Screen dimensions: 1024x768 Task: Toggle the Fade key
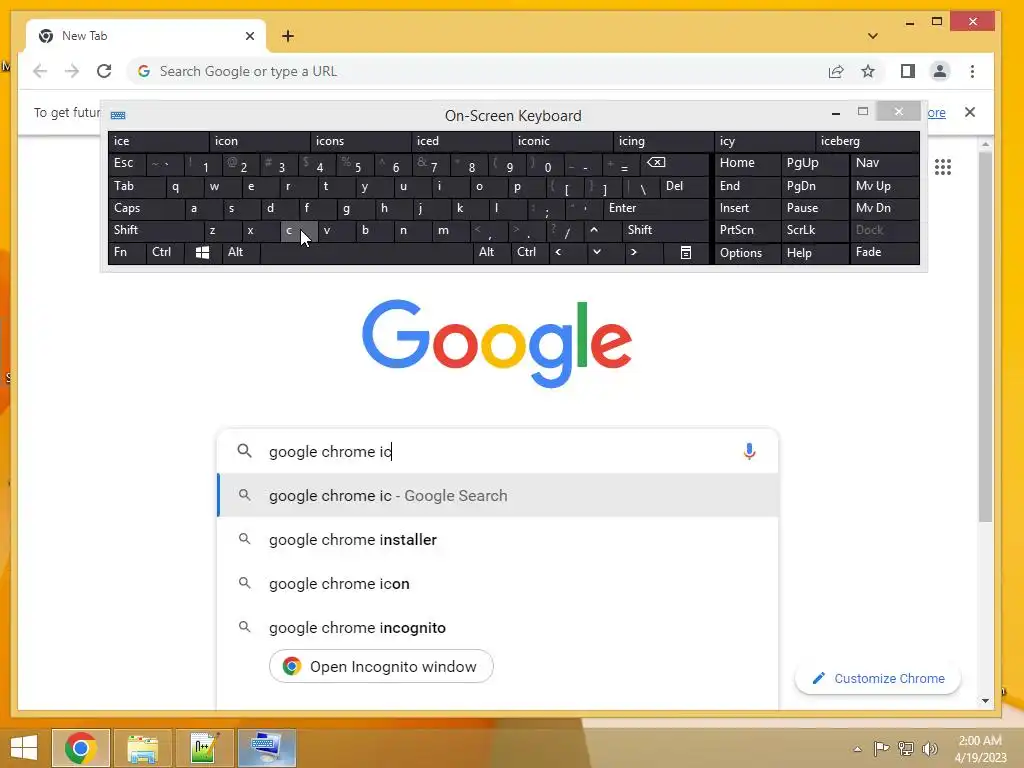pyautogui.click(x=885, y=253)
